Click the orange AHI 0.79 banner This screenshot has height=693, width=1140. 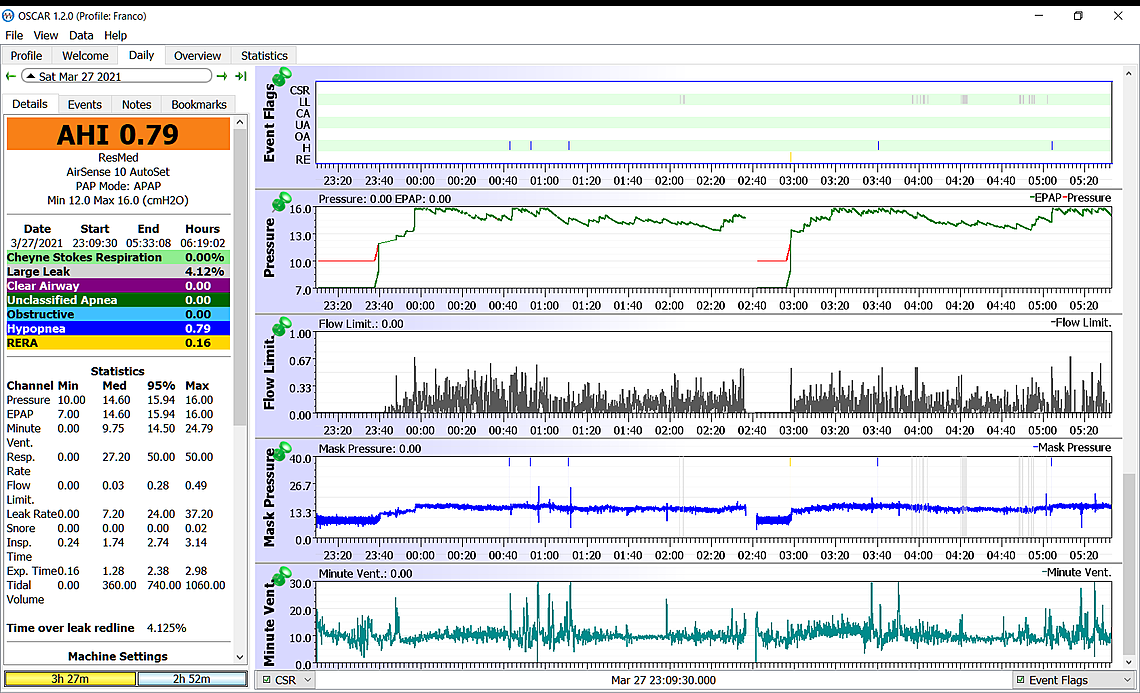click(x=118, y=135)
